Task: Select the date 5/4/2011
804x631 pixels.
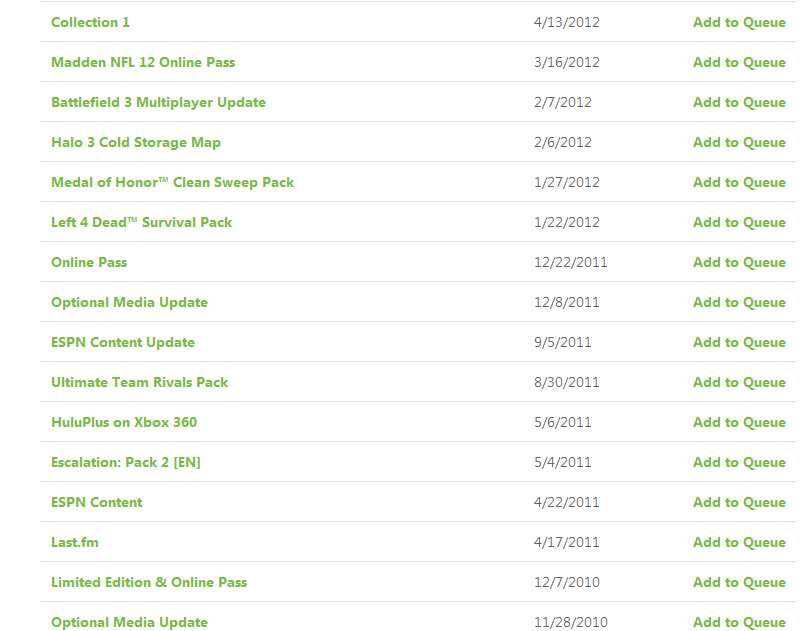Action: click(562, 462)
